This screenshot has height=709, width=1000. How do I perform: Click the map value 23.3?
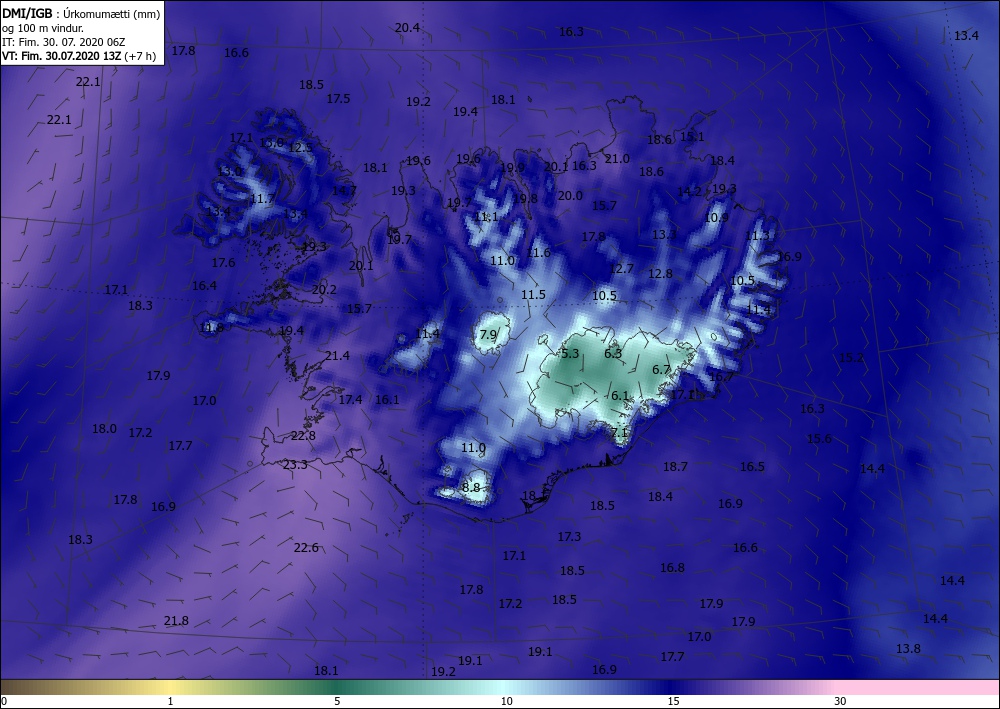295,465
